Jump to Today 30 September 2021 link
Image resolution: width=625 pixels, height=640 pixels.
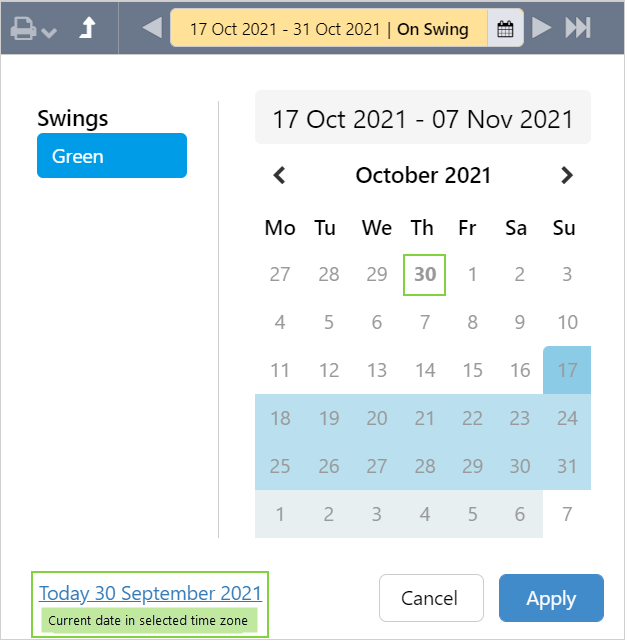point(150,593)
